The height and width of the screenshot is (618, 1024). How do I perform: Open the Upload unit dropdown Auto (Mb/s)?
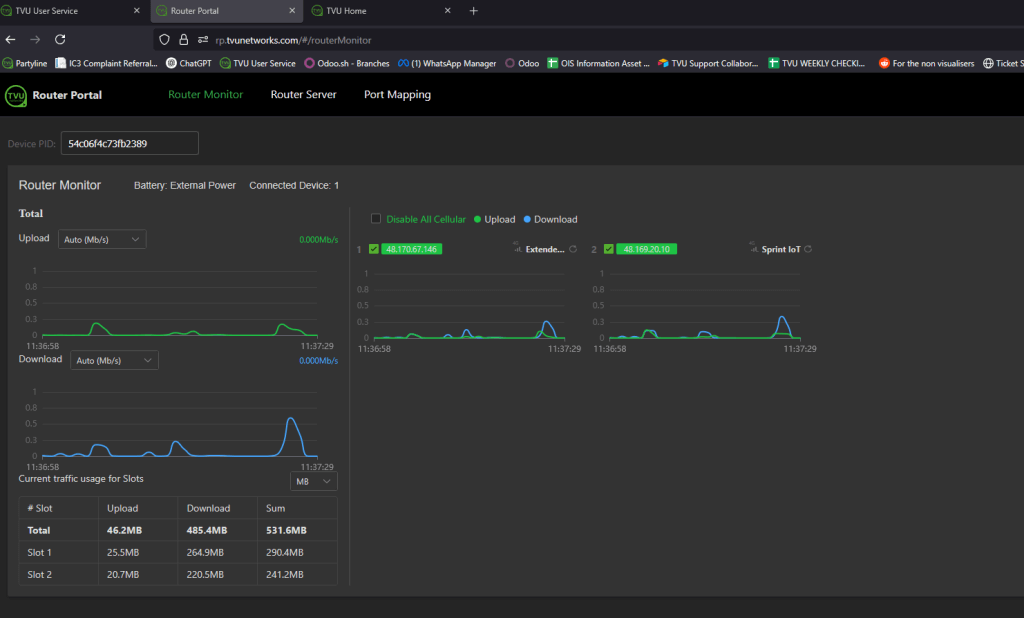coord(102,239)
